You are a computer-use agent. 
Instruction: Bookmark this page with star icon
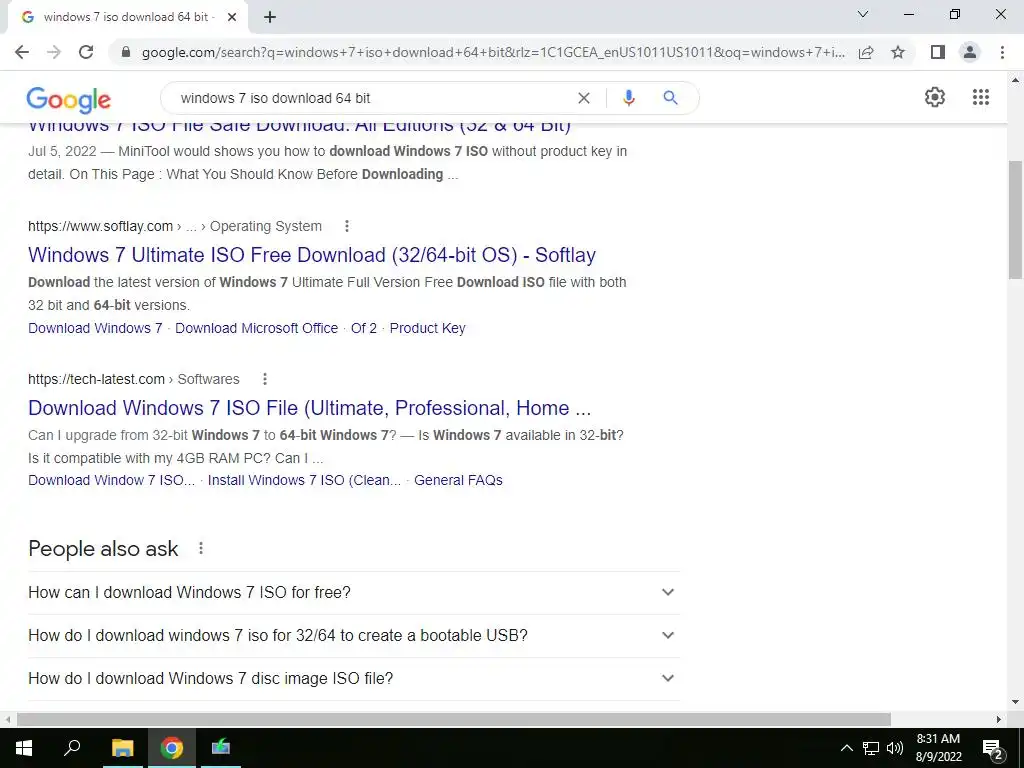point(898,52)
